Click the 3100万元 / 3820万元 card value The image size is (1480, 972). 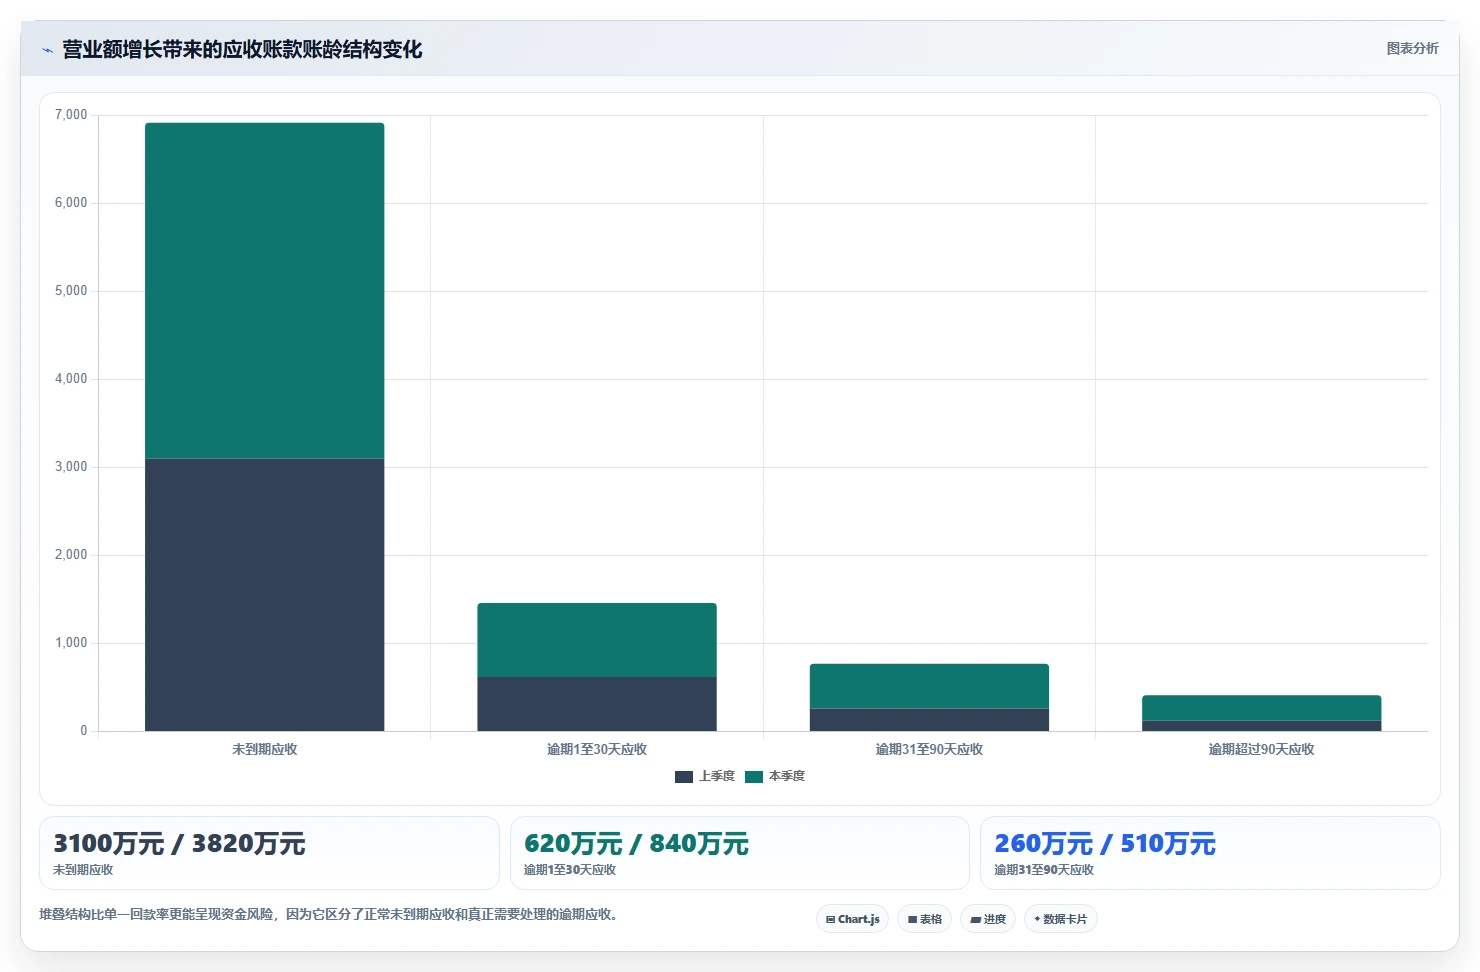(x=179, y=844)
